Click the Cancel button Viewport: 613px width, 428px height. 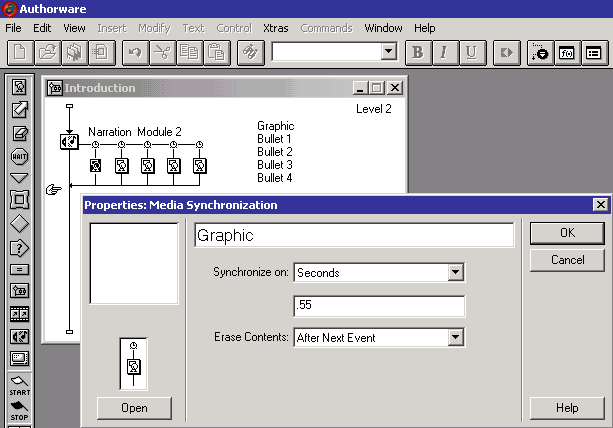[568, 260]
